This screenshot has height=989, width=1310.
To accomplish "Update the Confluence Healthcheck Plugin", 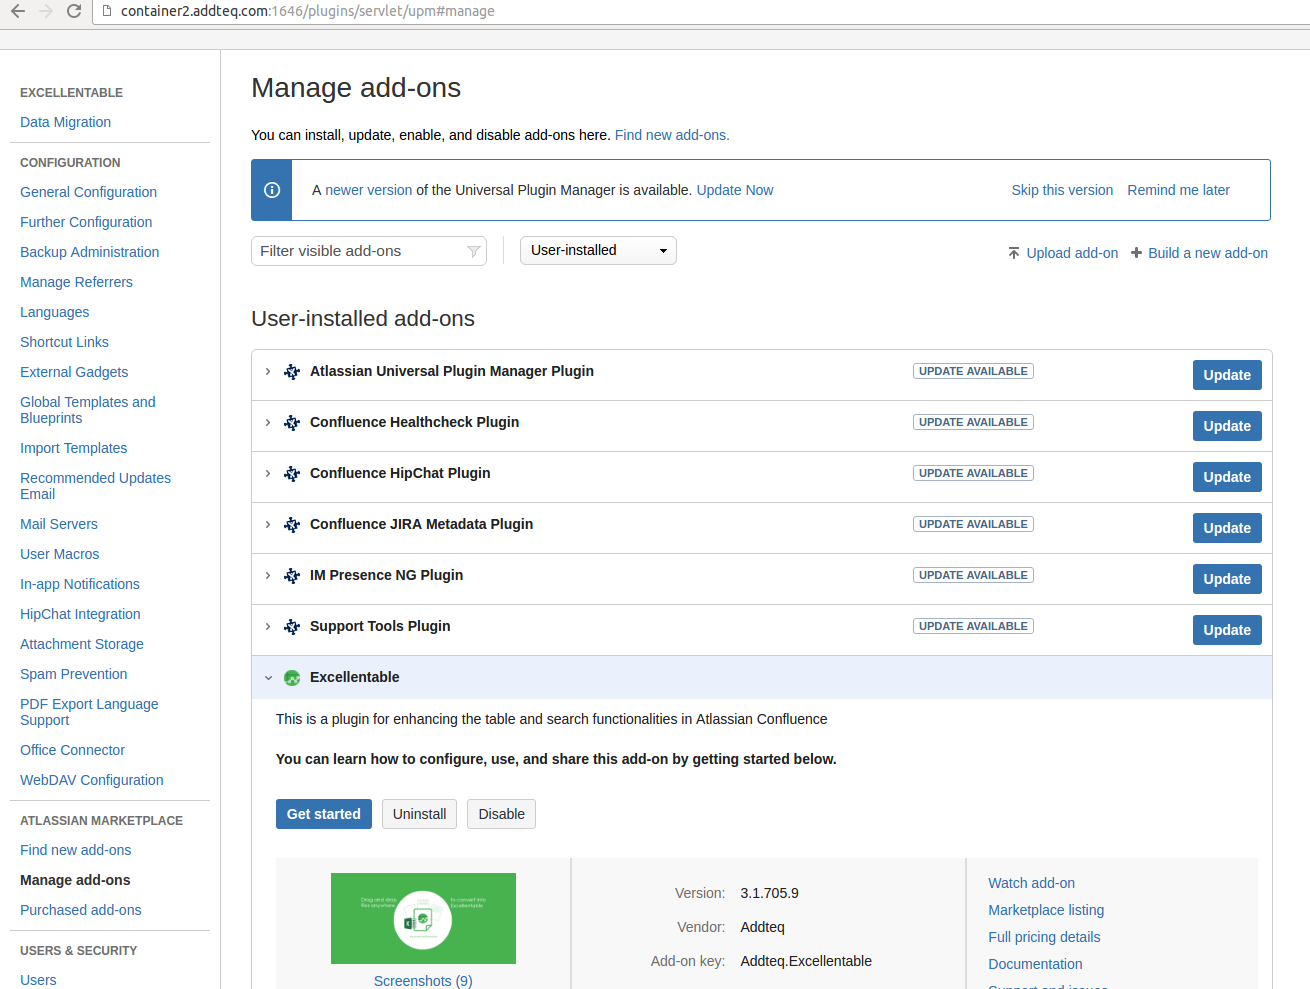I will pos(1227,426).
